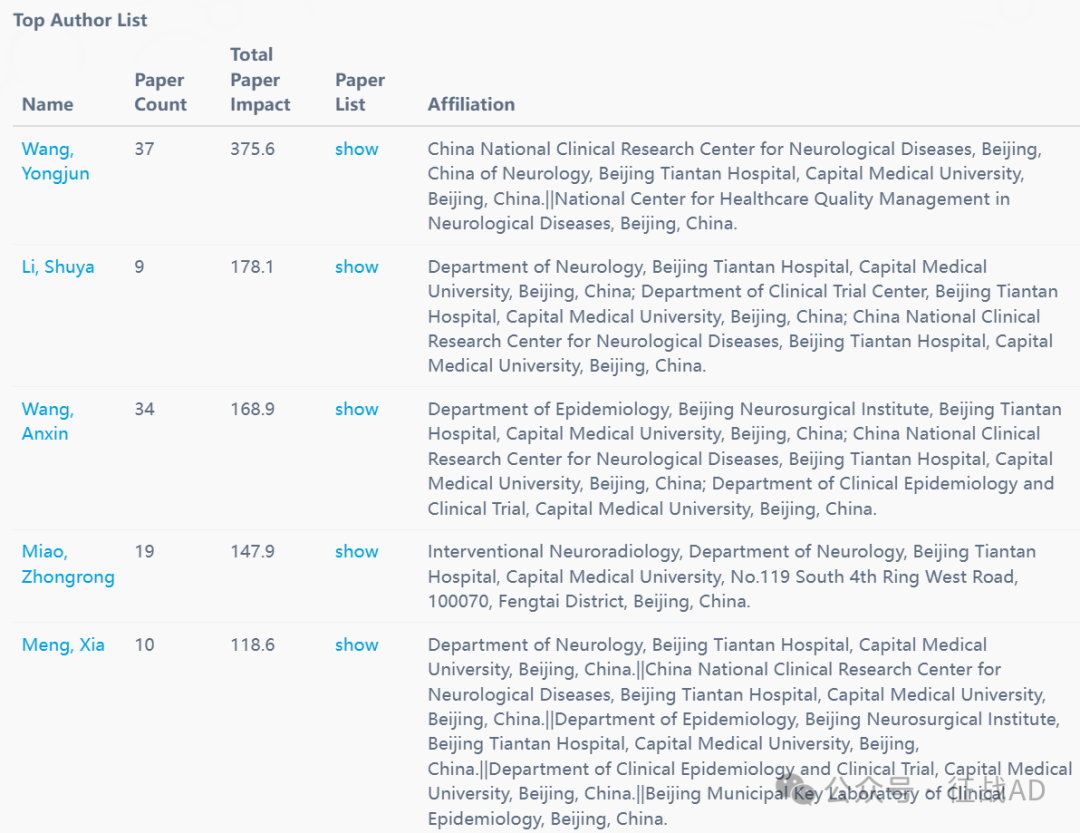Select paper count value 10
Image resolution: width=1080 pixels, height=833 pixels.
pos(144,645)
